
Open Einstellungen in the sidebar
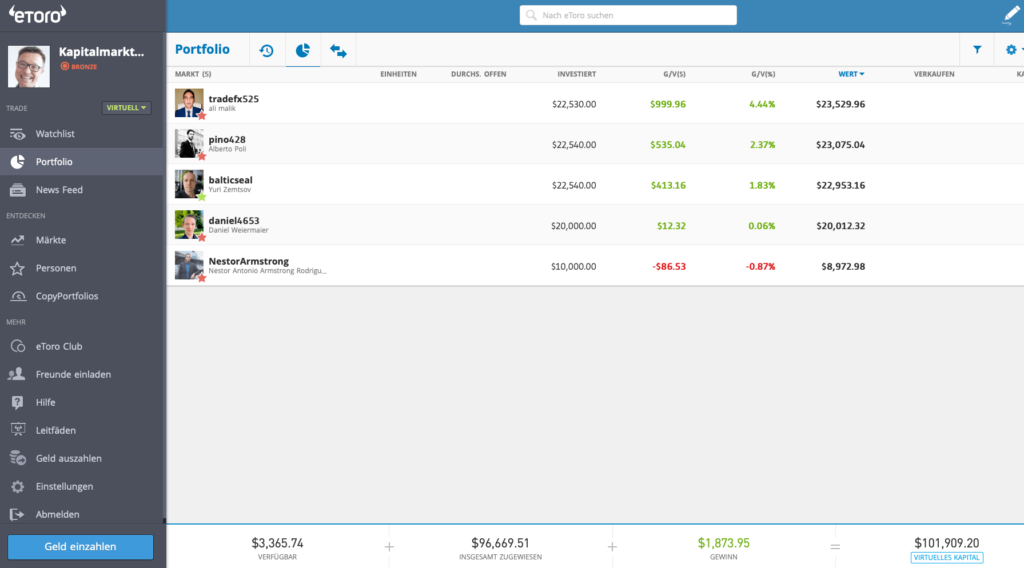(x=64, y=486)
